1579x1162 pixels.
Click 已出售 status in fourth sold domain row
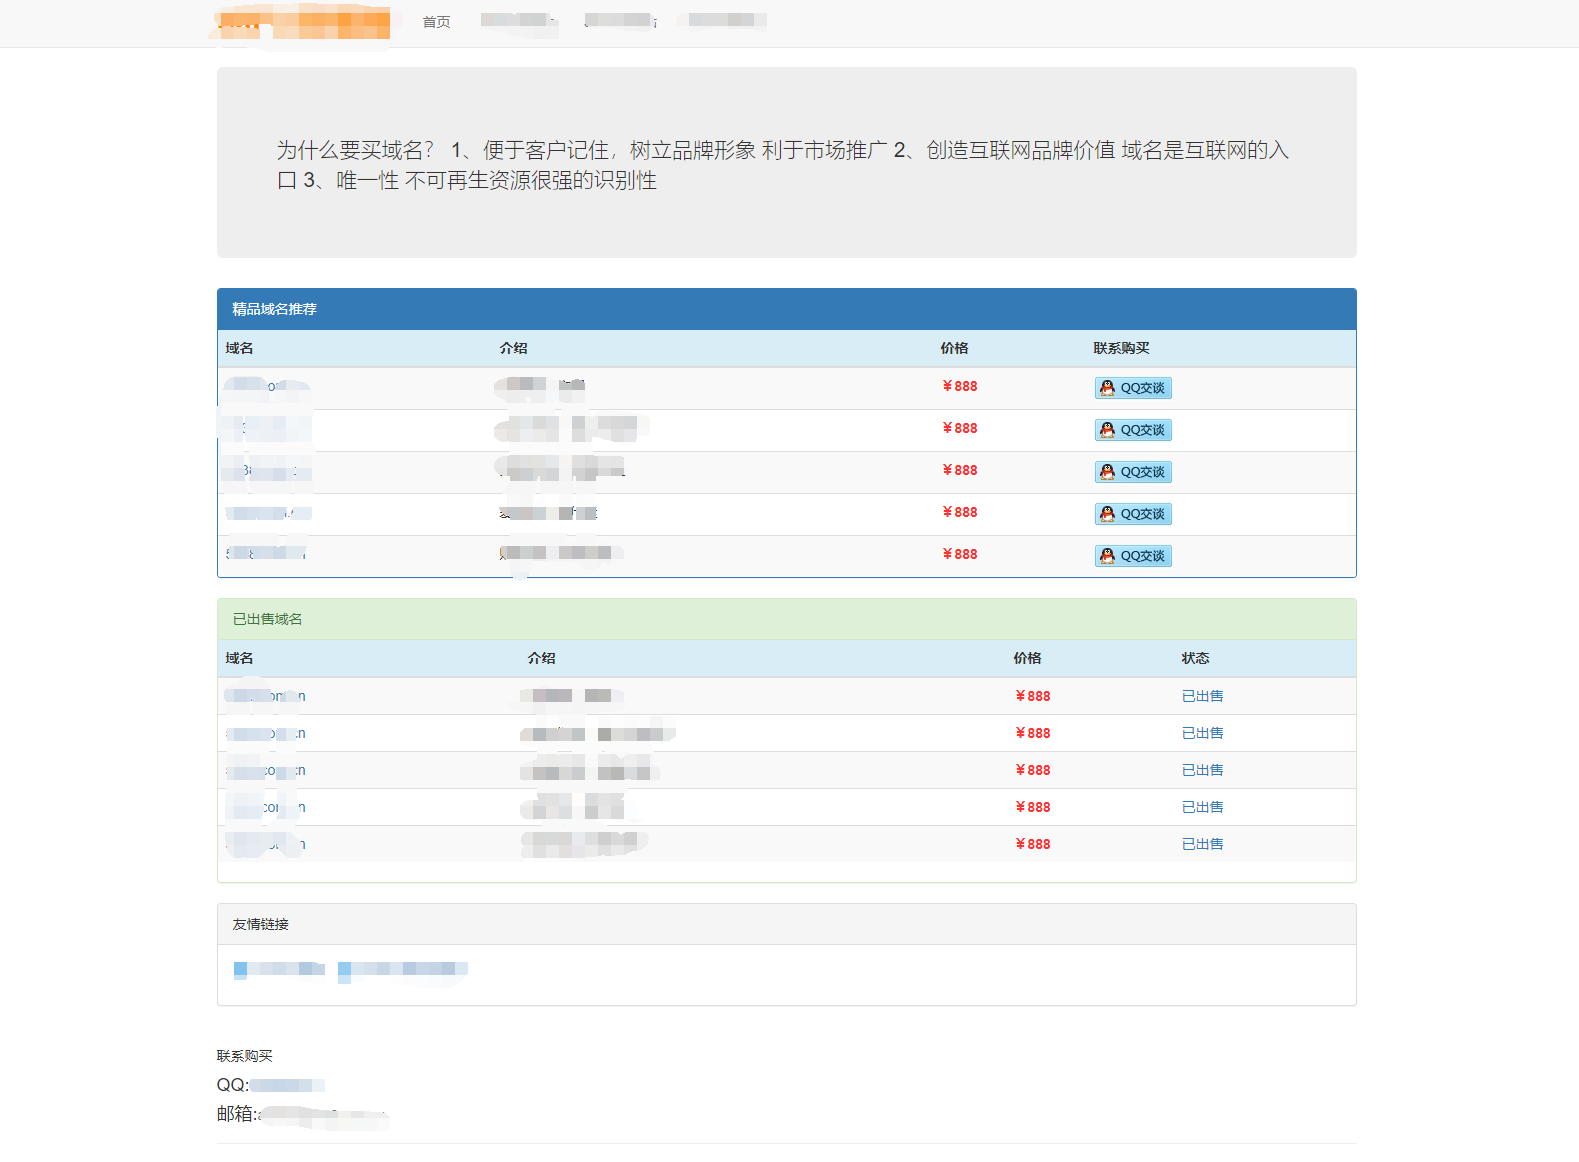(1202, 807)
